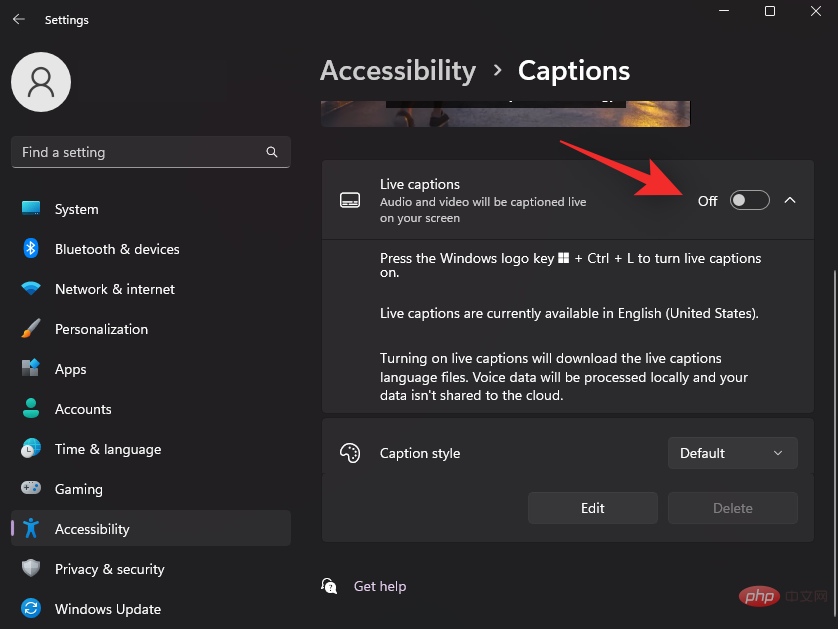Click the Personalization paintbrush icon

31,328
